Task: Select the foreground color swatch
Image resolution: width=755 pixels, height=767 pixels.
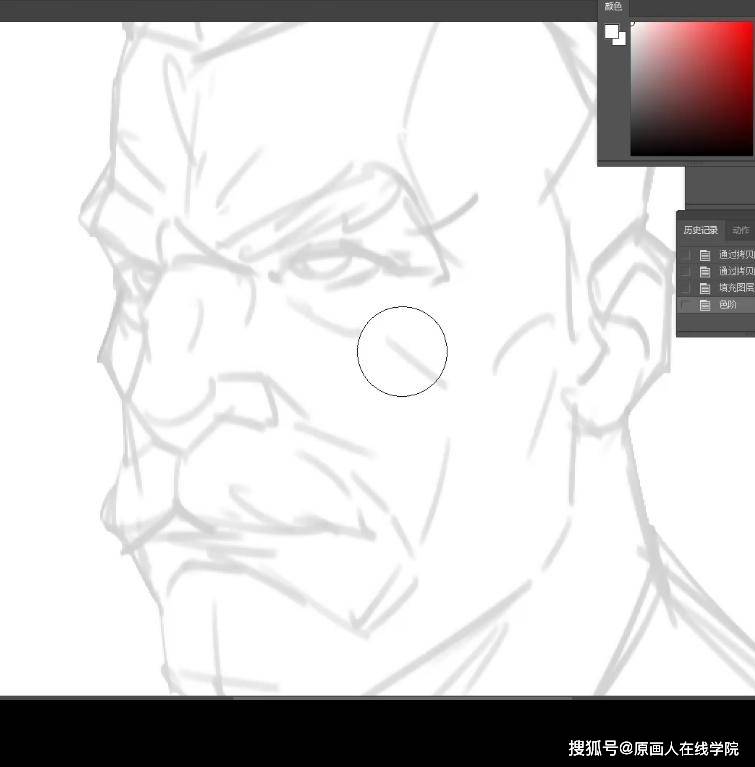Action: (611, 32)
